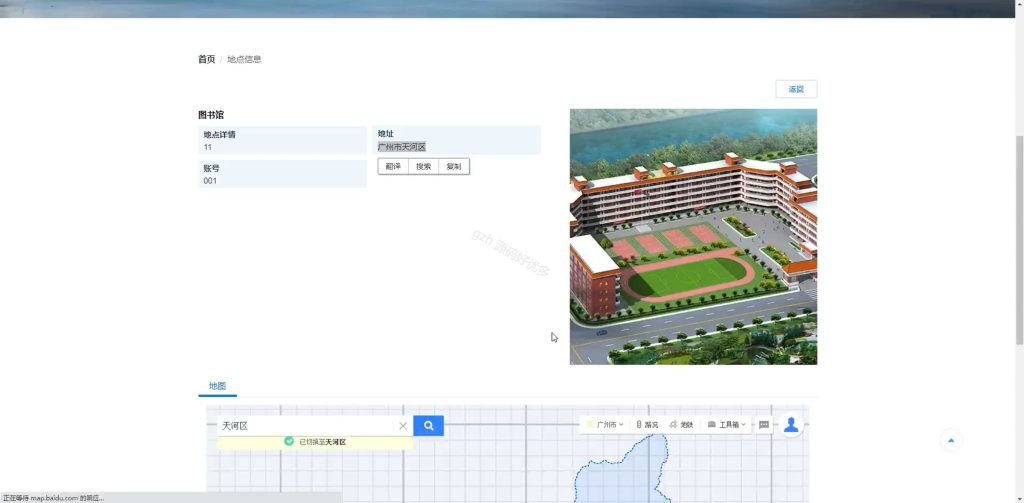Expand the 工具箱 toolbox dropdown
Viewport: 1024px width, 503px height.
coord(727,425)
